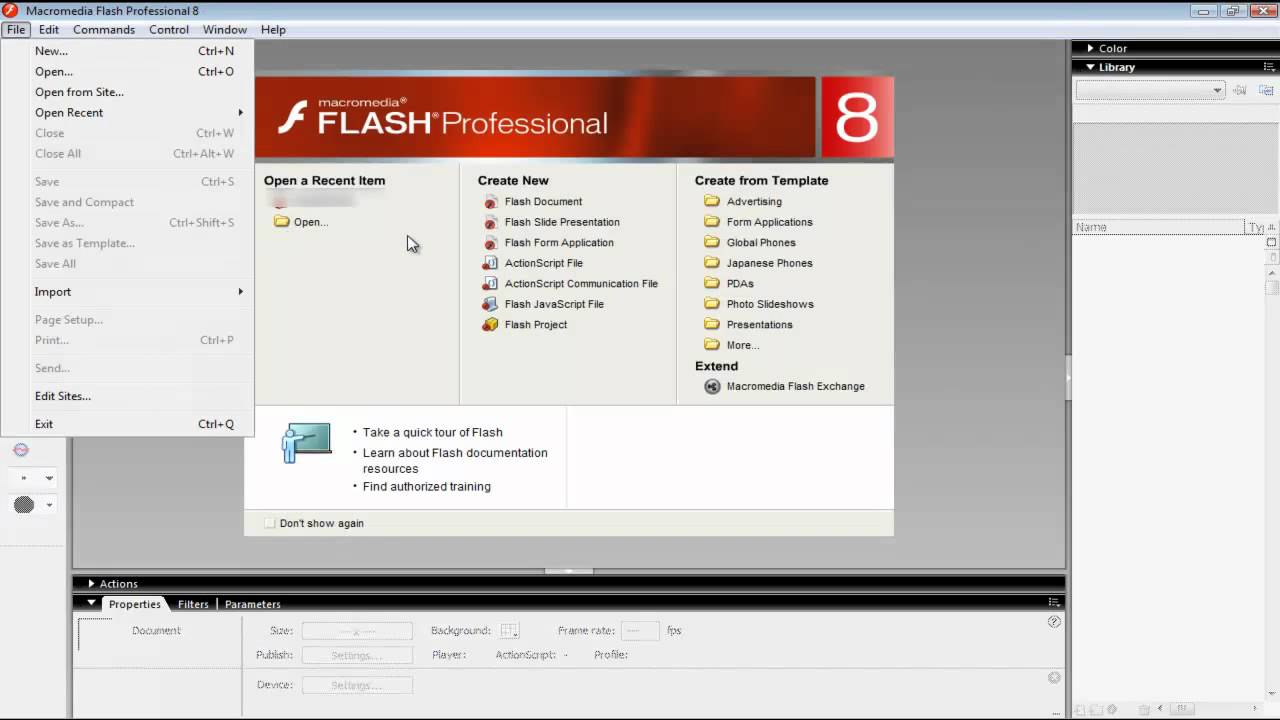The image size is (1280, 720).
Task: Click the quick tour presenter icon
Action: (306, 443)
